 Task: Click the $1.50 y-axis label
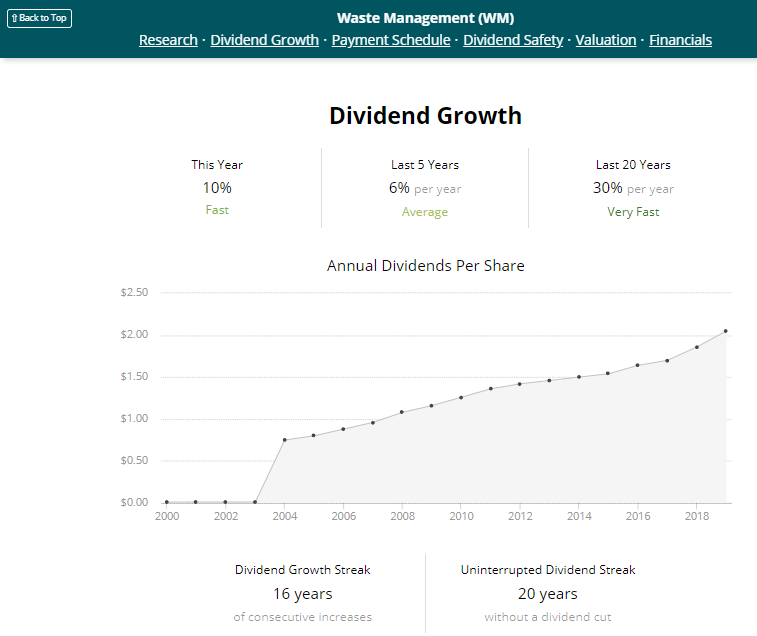(x=134, y=376)
